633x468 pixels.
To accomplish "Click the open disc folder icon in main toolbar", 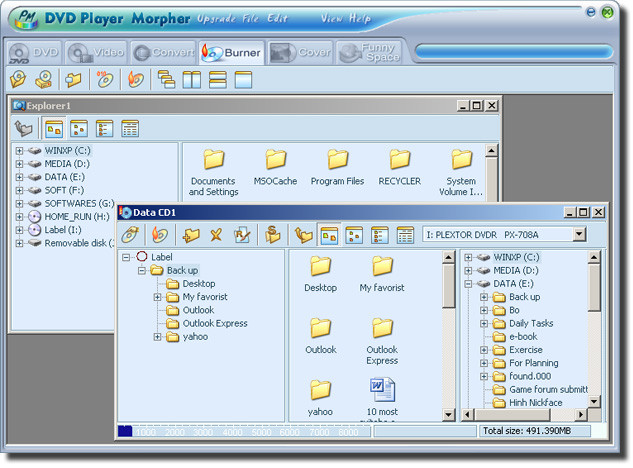I will click(18, 79).
